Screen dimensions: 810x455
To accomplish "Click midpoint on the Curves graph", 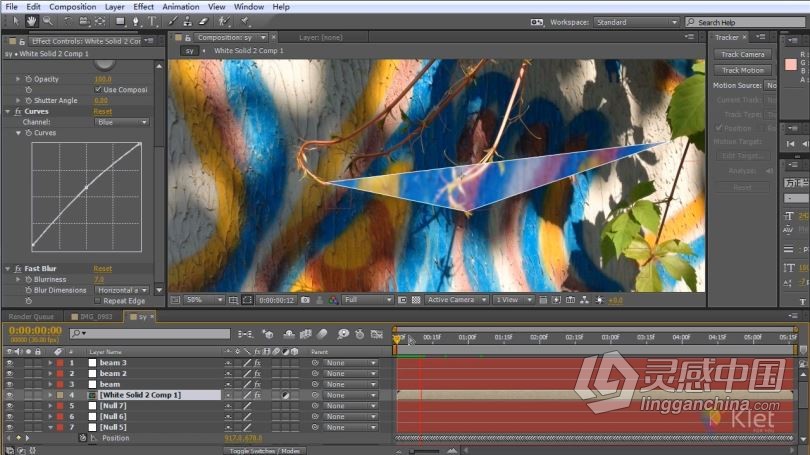I will click(x=86, y=187).
